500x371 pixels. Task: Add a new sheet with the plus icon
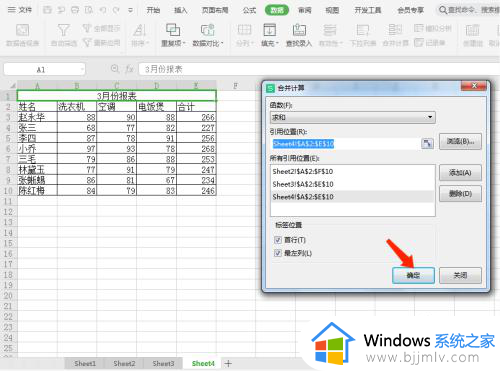point(228,363)
